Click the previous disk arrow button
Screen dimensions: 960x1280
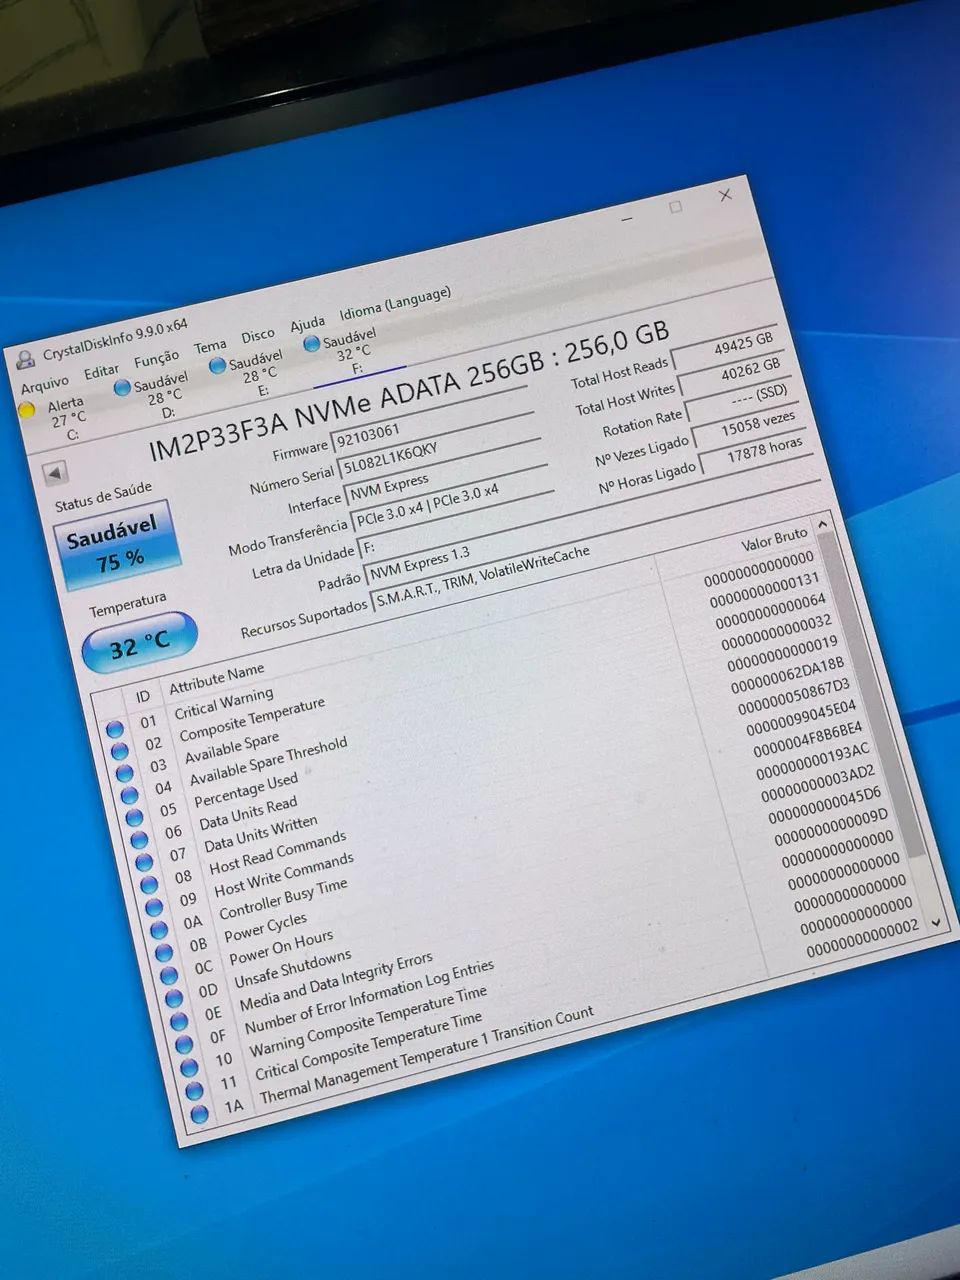pyautogui.click(x=55, y=472)
